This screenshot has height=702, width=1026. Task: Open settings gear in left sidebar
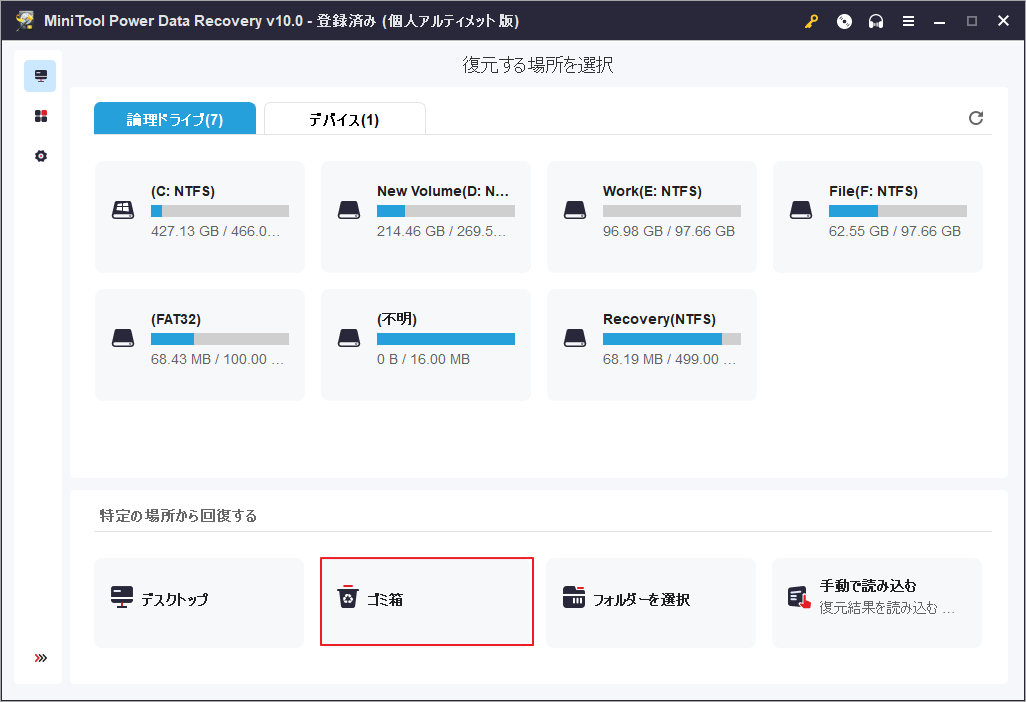pyautogui.click(x=40, y=157)
